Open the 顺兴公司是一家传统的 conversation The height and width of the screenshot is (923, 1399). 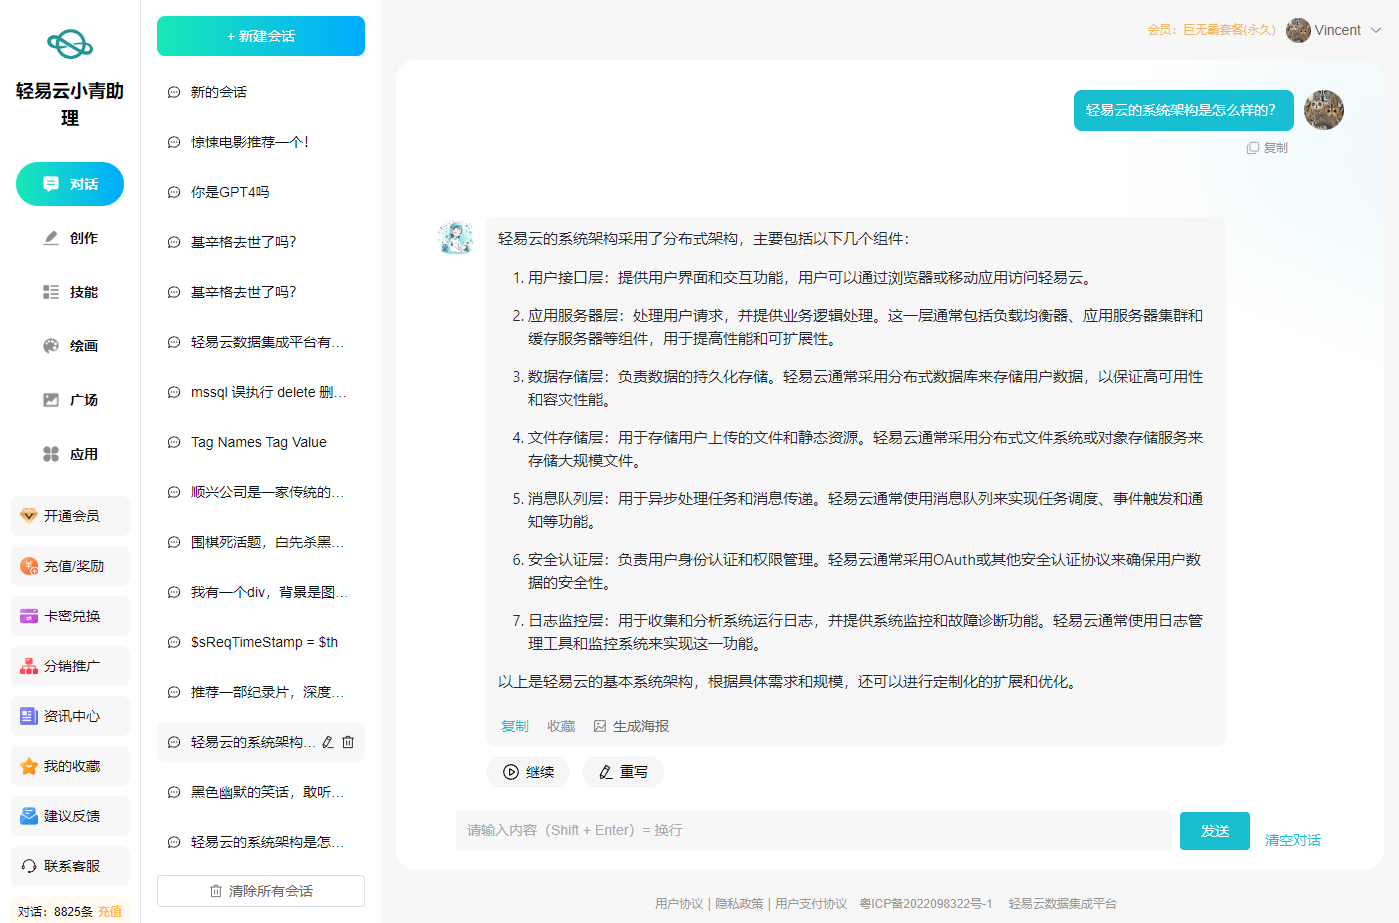[x=261, y=492]
